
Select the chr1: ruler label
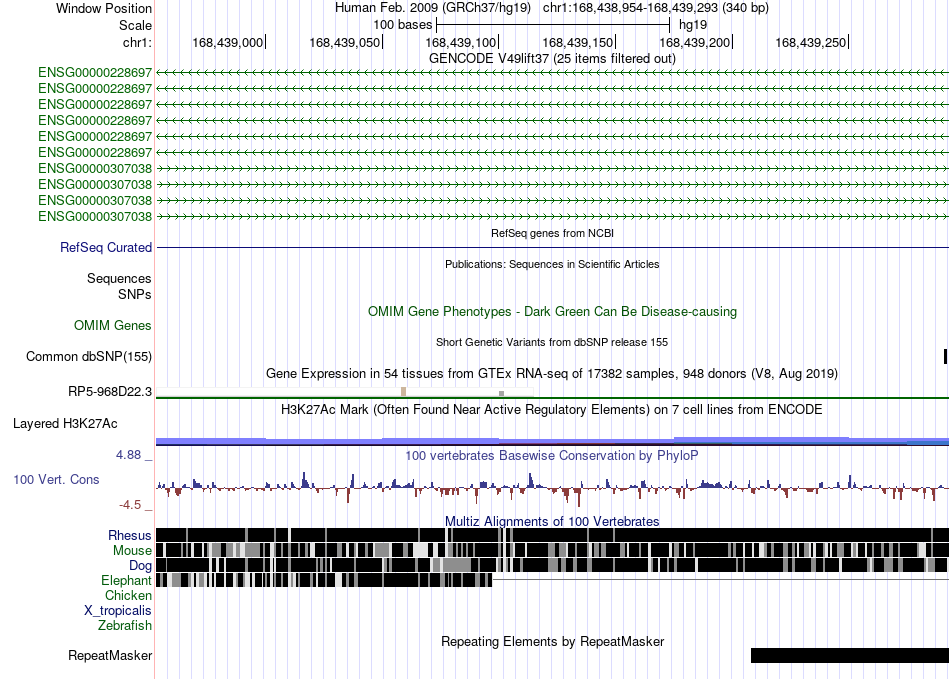pyautogui.click(x=137, y=42)
